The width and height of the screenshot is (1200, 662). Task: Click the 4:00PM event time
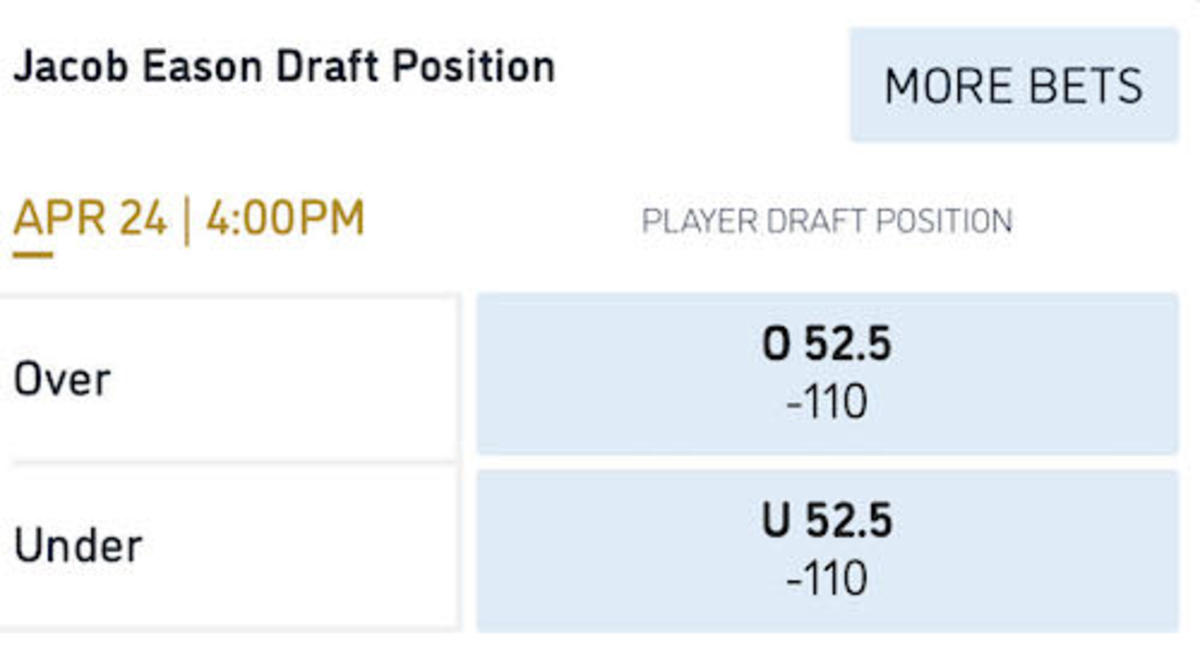[285, 220]
